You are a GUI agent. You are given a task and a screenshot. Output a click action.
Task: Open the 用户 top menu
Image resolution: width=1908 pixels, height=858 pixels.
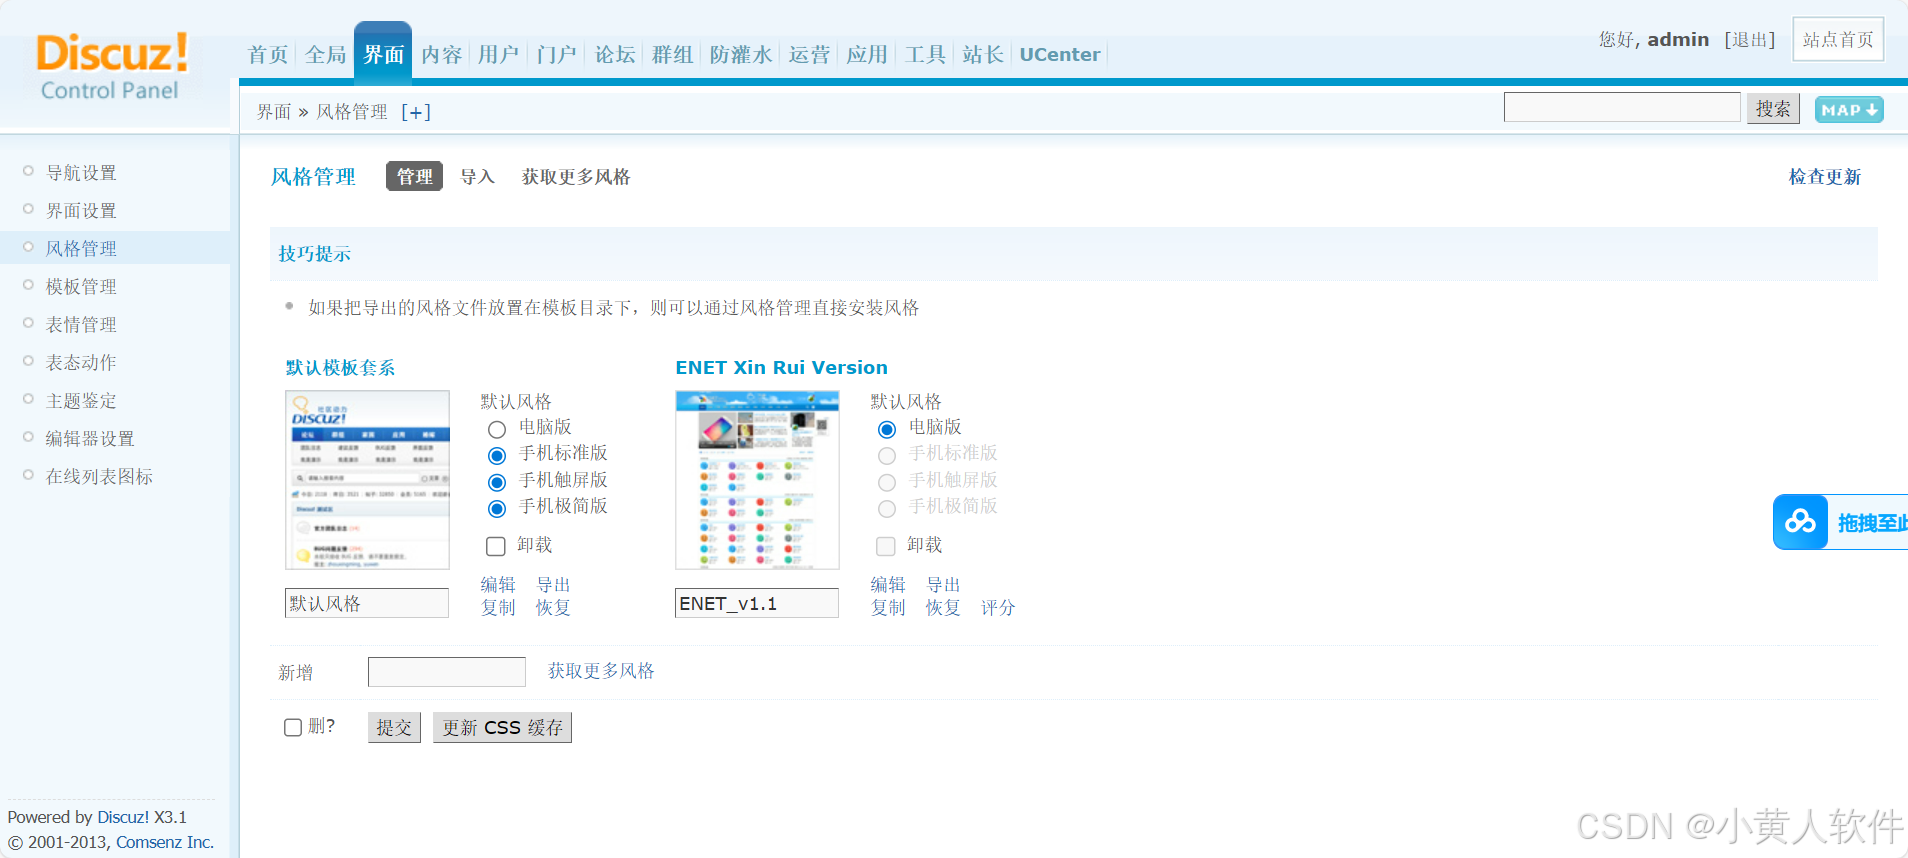tap(499, 54)
